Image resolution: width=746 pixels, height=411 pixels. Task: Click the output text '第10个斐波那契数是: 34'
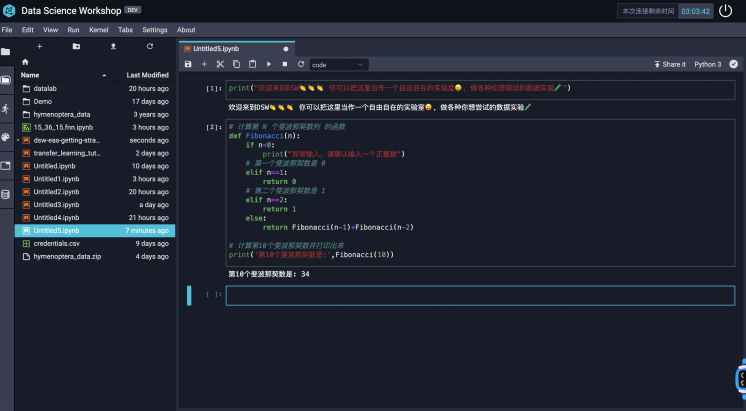(269, 274)
